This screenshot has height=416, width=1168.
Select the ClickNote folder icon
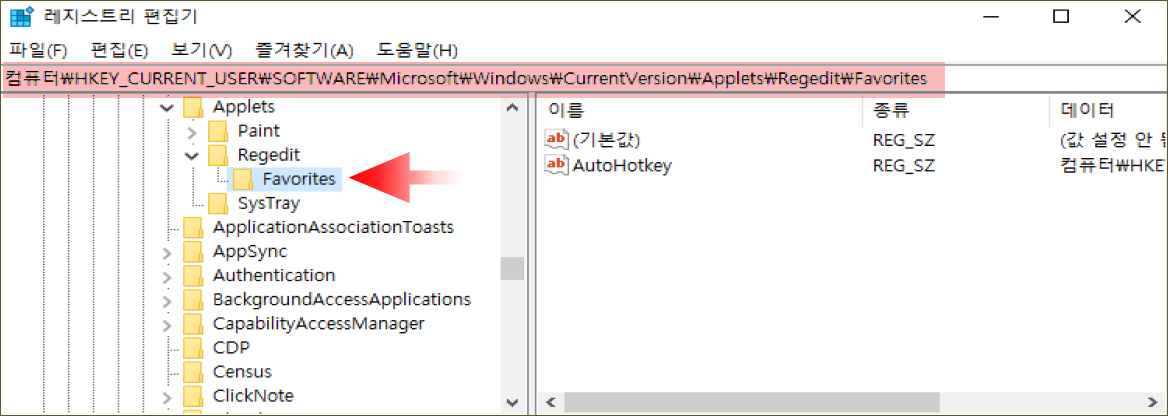click(x=193, y=395)
